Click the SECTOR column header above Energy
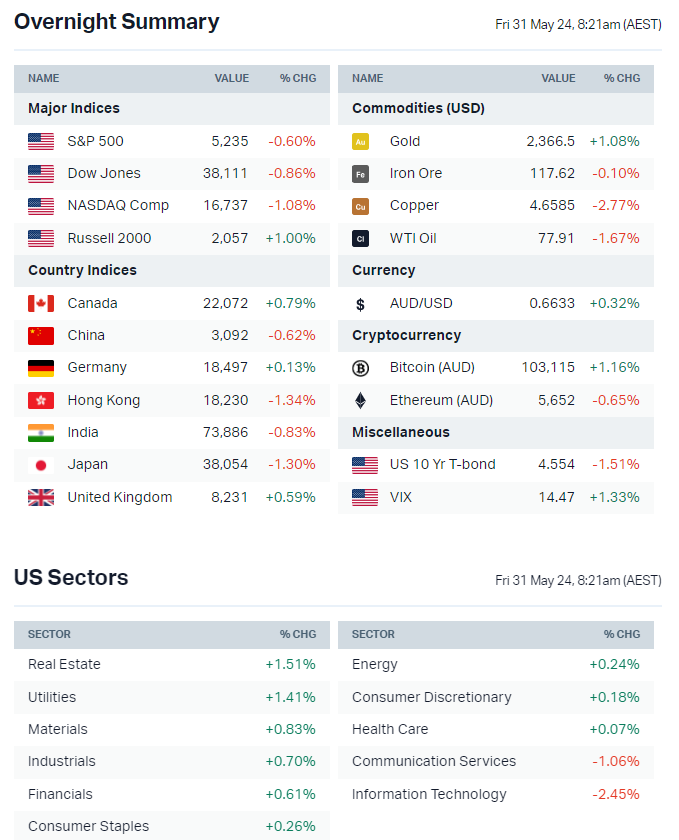The width and height of the screenshot is (679, 840). (373, 634)
